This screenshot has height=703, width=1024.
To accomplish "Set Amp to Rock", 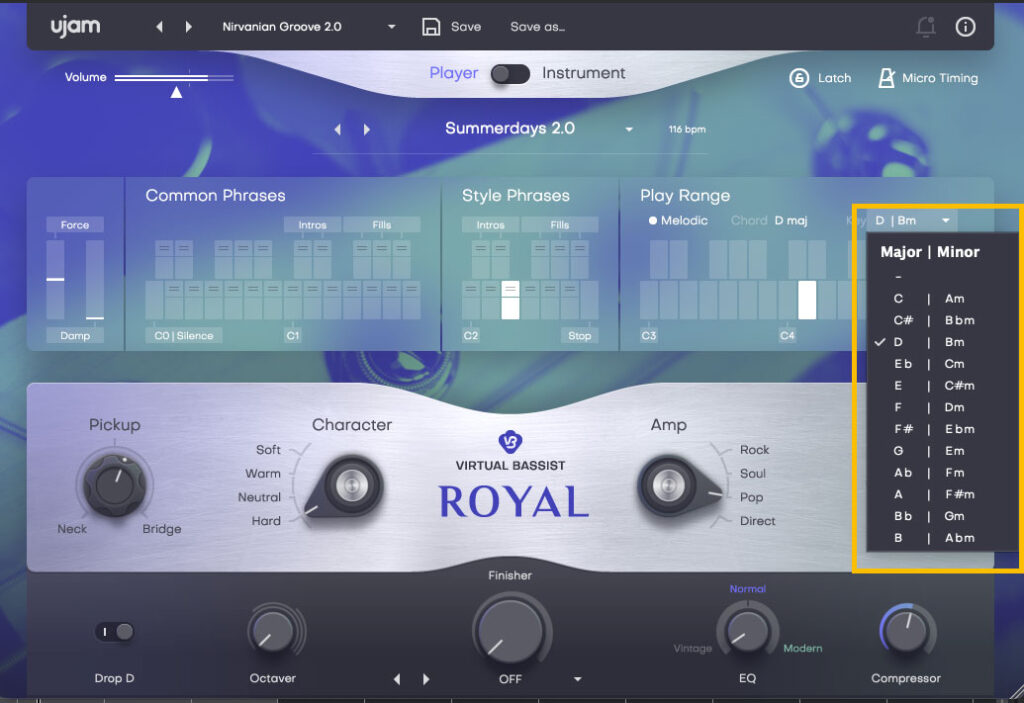I will click(754, 450).
